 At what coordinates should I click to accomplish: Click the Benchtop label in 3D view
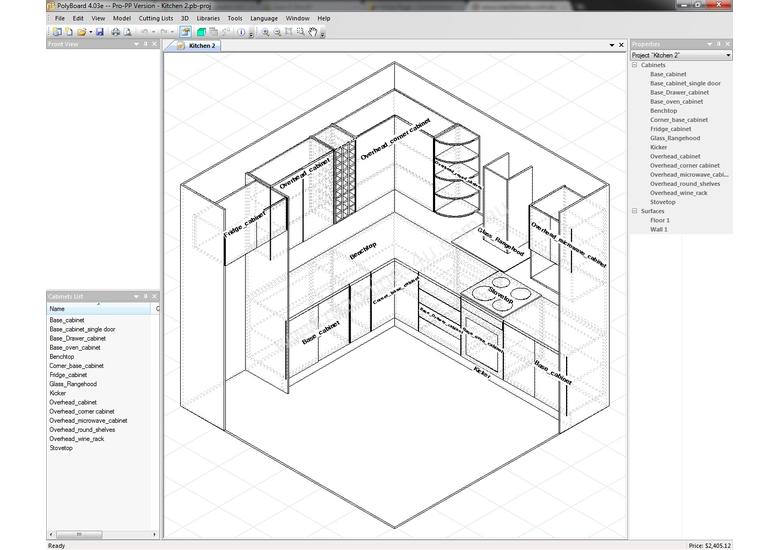point(363,251)
